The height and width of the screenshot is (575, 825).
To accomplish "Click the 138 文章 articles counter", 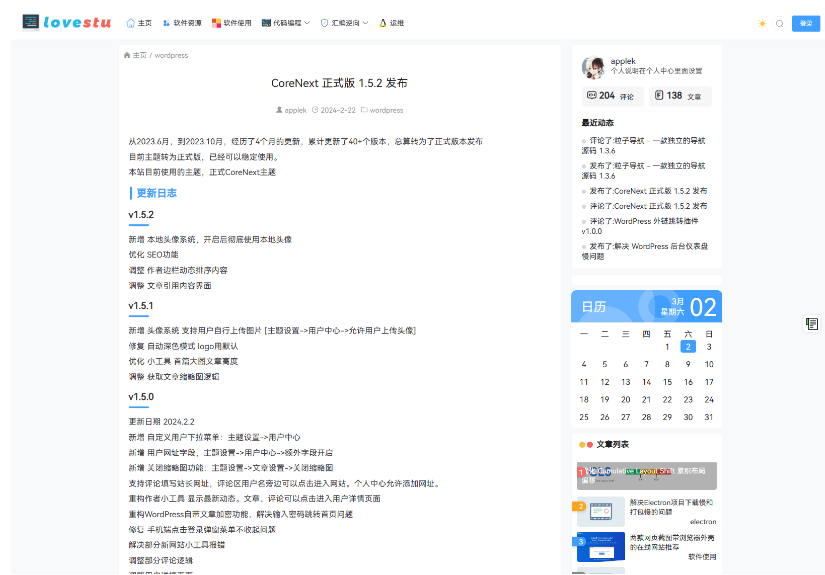I will pos(680,96).
